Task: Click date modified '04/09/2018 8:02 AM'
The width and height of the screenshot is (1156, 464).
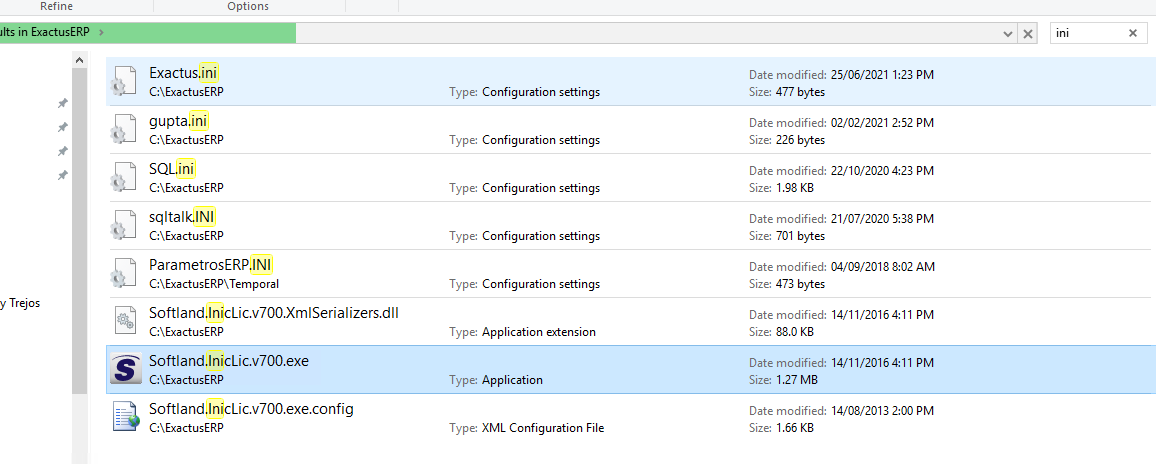Action: click(x=882, y=266)
